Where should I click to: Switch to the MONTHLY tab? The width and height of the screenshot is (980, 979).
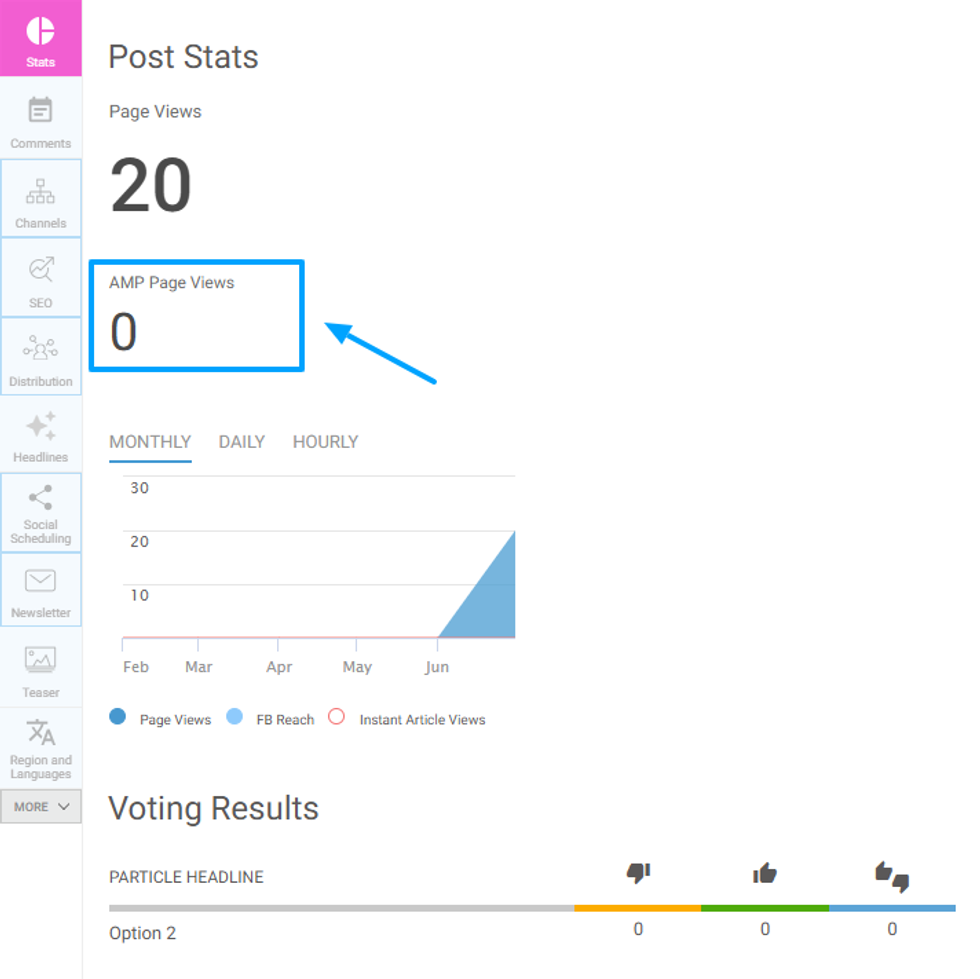[x=150, y=442]
